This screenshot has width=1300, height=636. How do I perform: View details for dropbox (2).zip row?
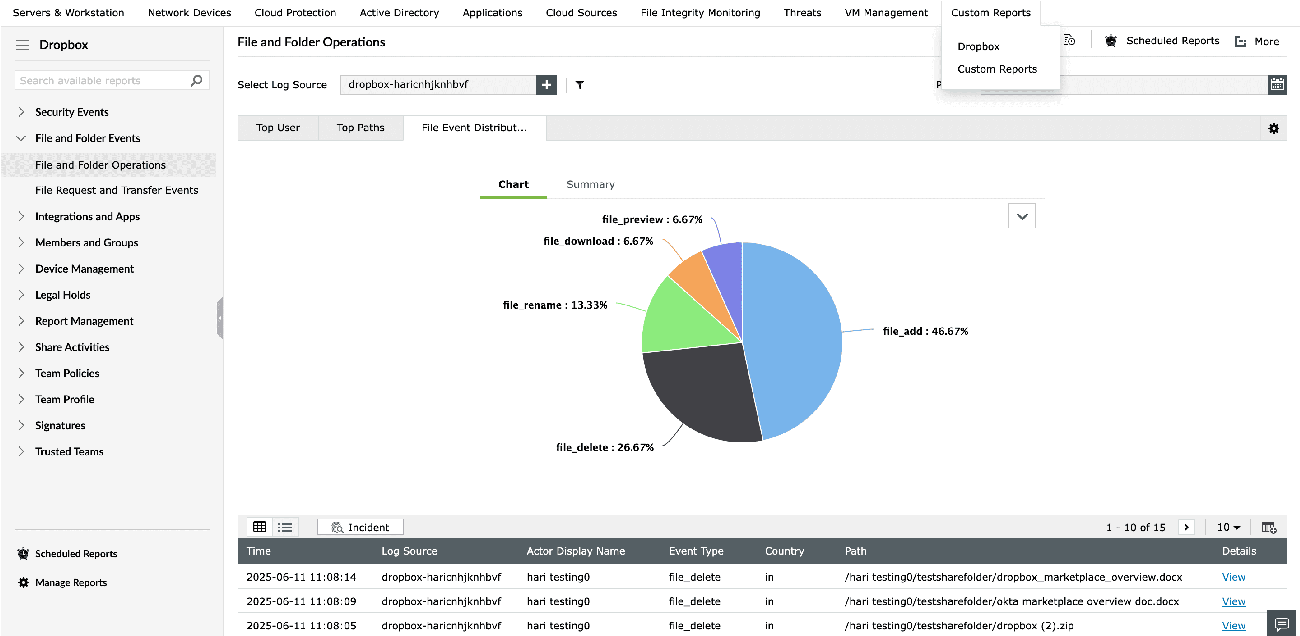tap(1233, 625)
